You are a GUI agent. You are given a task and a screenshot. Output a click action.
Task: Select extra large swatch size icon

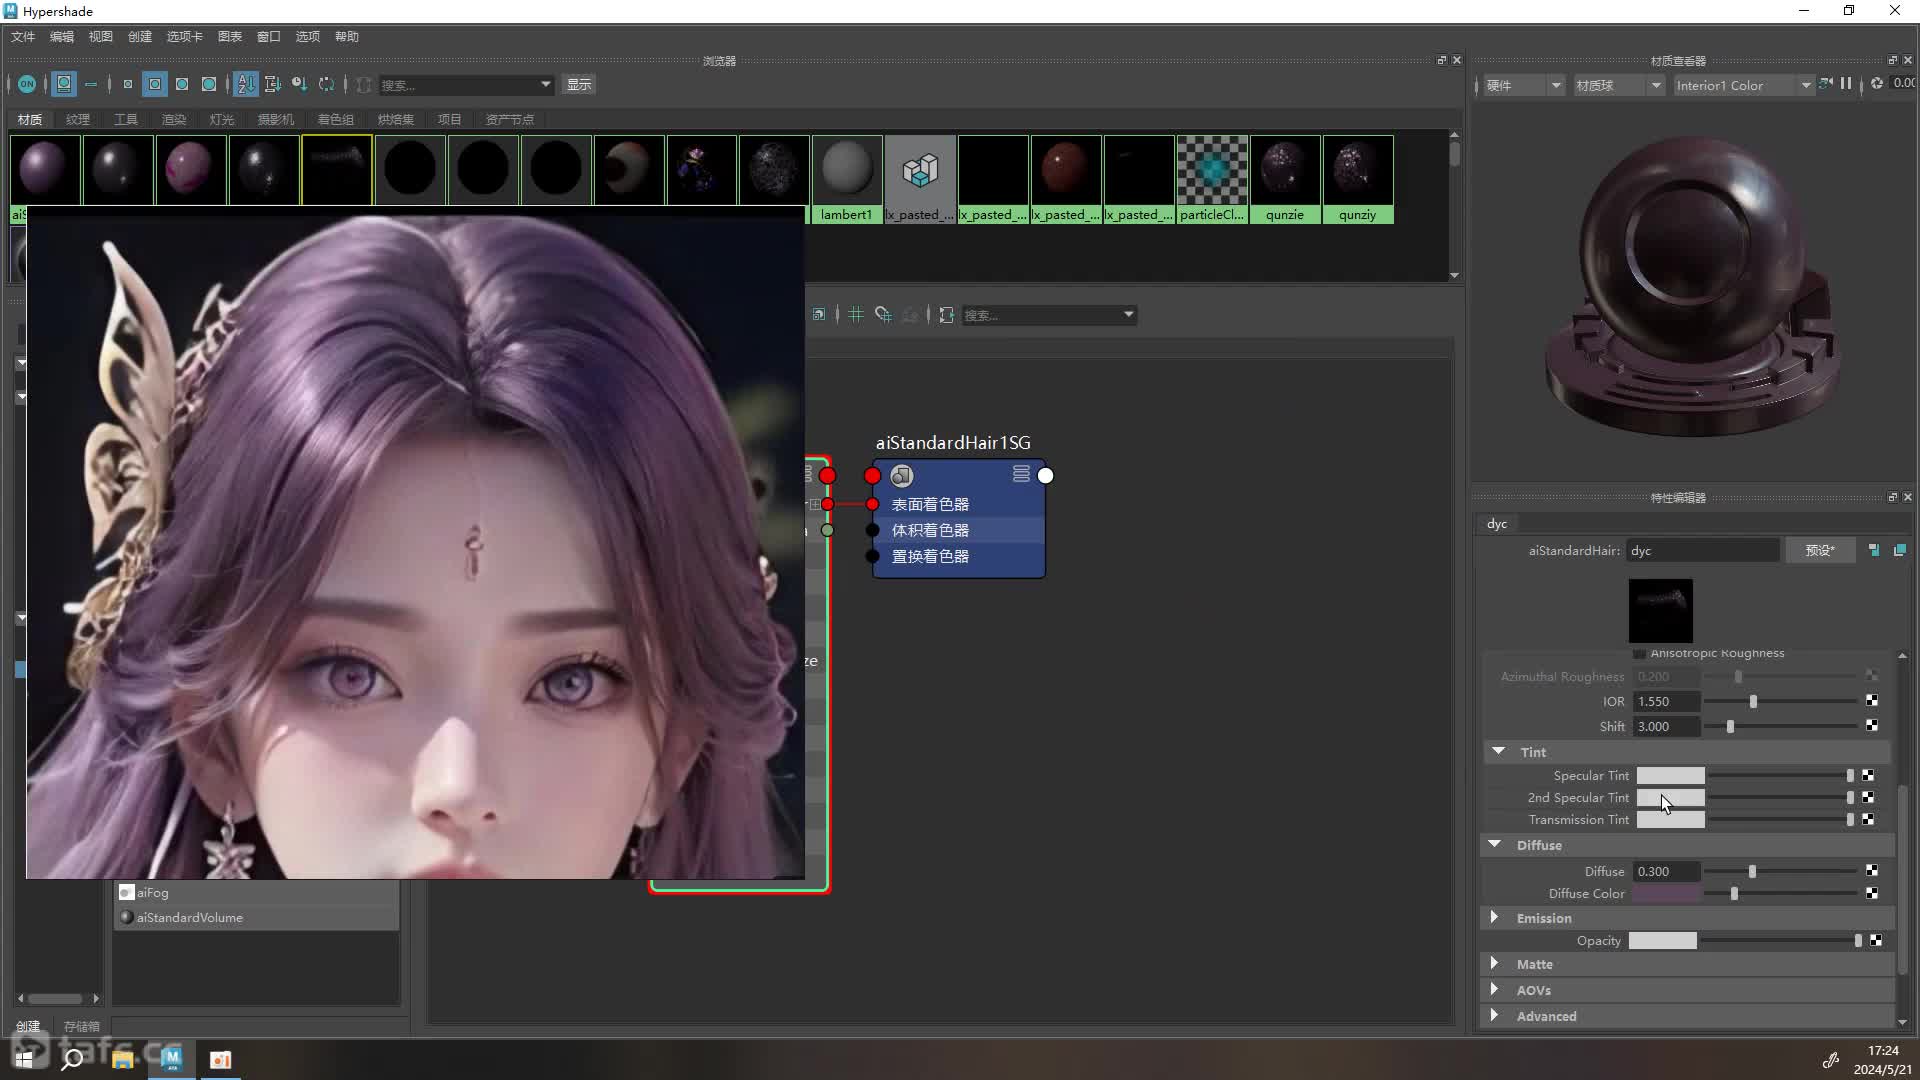pos(209,84)
